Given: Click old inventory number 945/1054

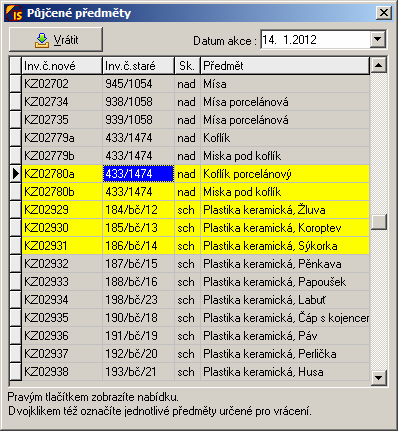Looking at the screenshot, I should (138, 84).
